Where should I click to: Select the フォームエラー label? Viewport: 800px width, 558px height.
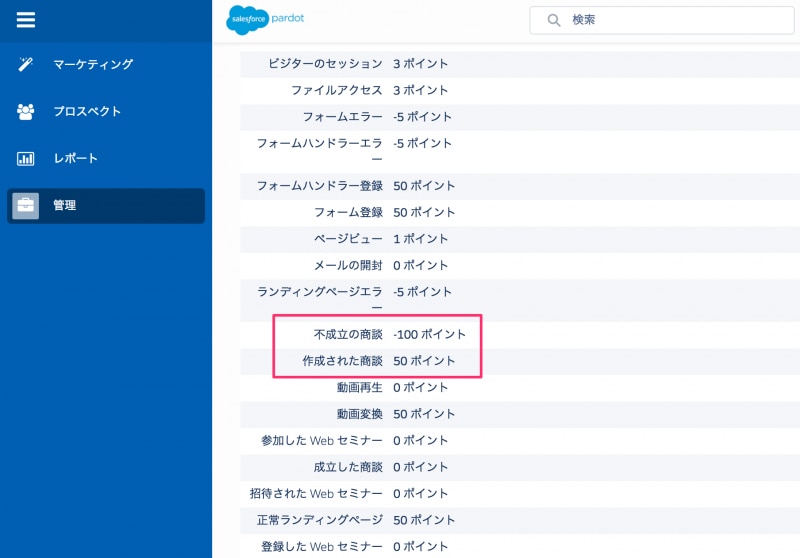click(x=342, y=117)
